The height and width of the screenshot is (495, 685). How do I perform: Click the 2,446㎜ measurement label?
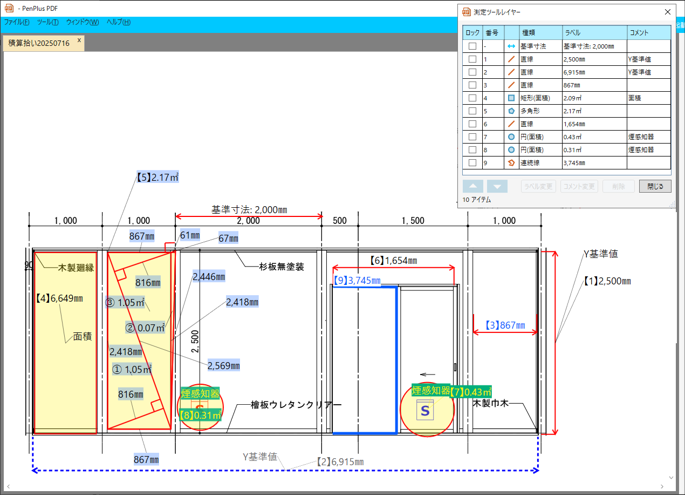(209, 277)
